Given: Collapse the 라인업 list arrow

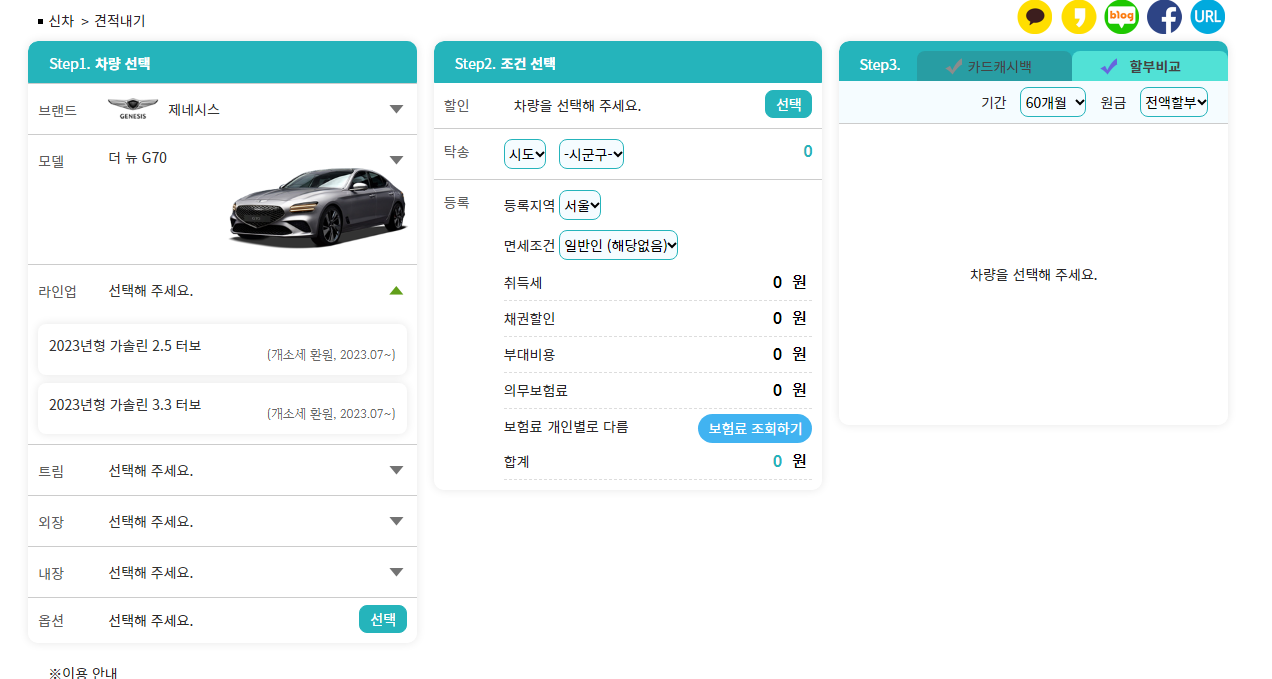Looking at the screenshot, I should coord(396,291).
